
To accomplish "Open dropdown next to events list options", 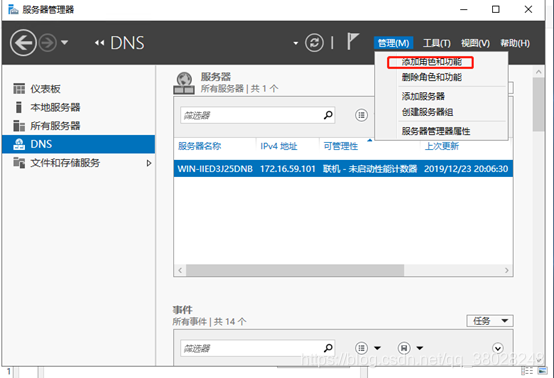I will pyautogui.click(x=377, y=348).
